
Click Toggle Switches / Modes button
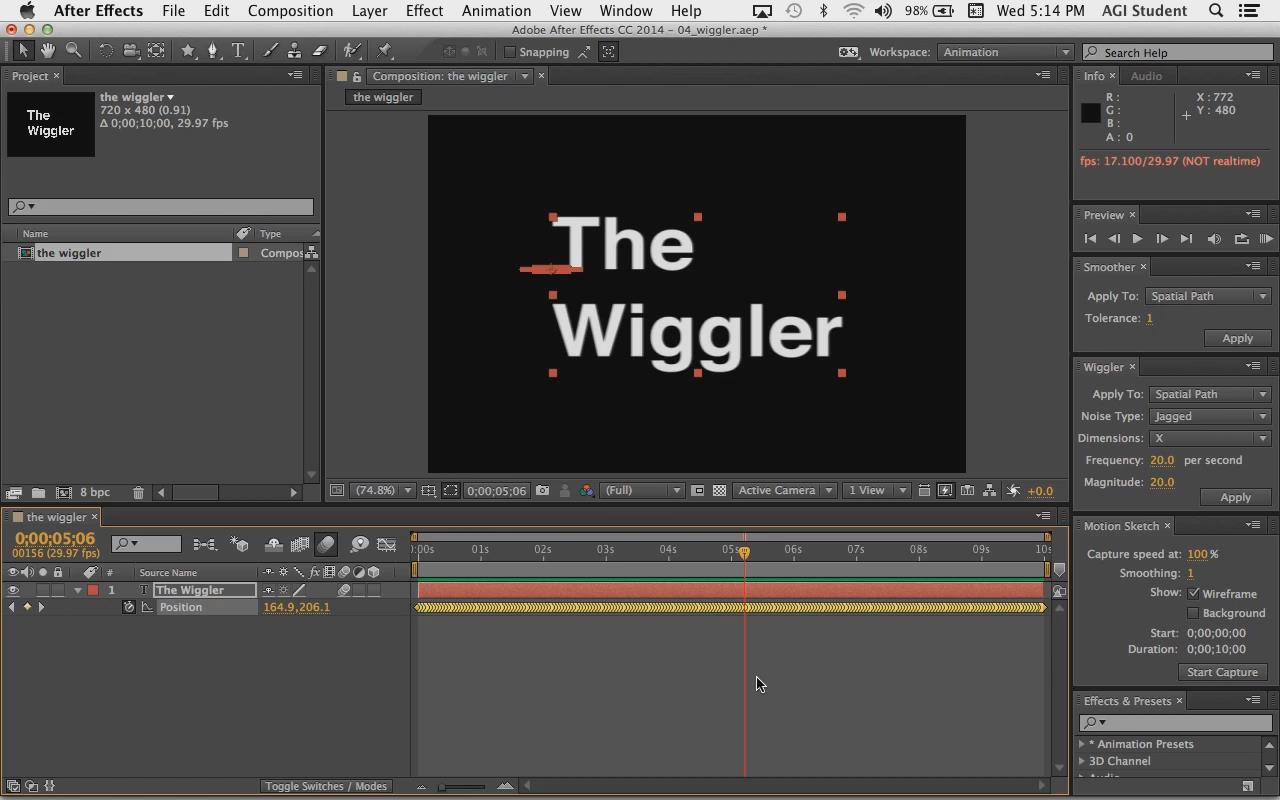pos(326,786)
